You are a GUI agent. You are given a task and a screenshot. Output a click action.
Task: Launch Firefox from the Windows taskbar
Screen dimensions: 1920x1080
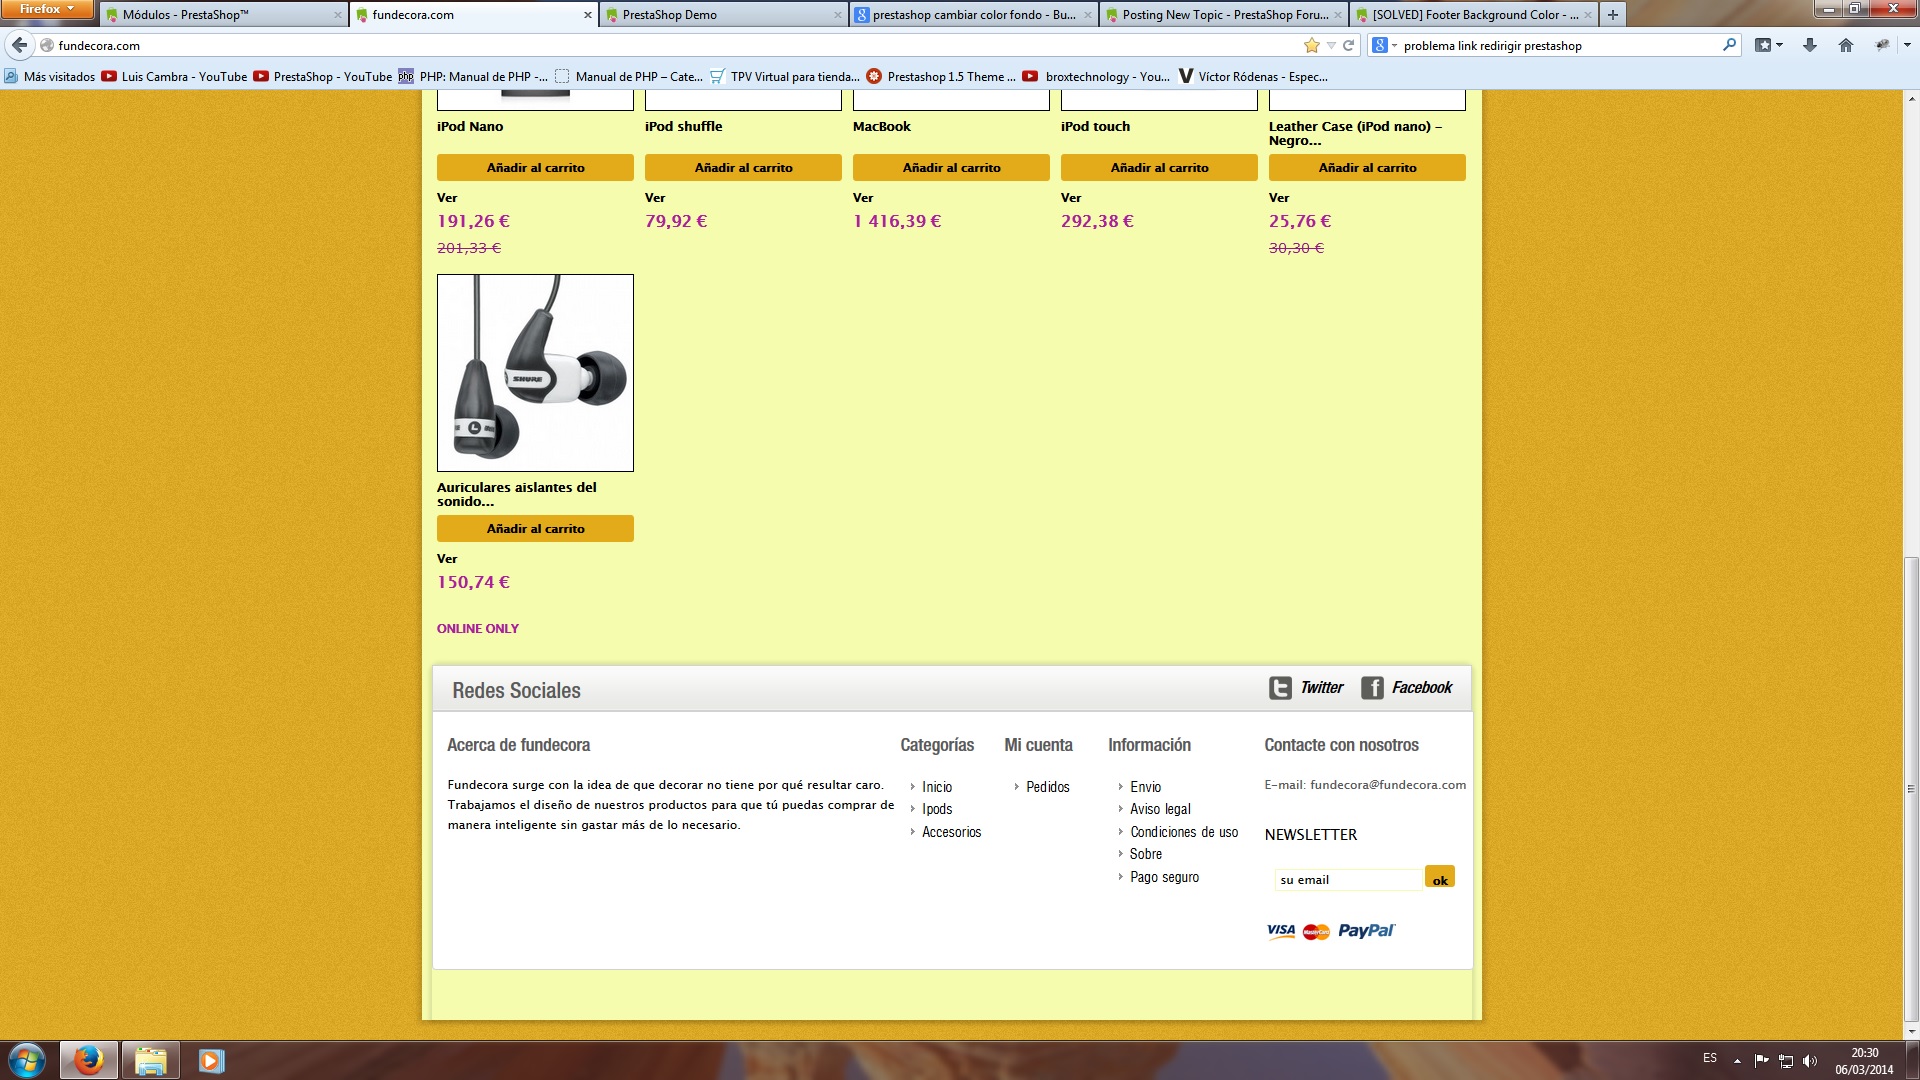[x=88, y=1060]
